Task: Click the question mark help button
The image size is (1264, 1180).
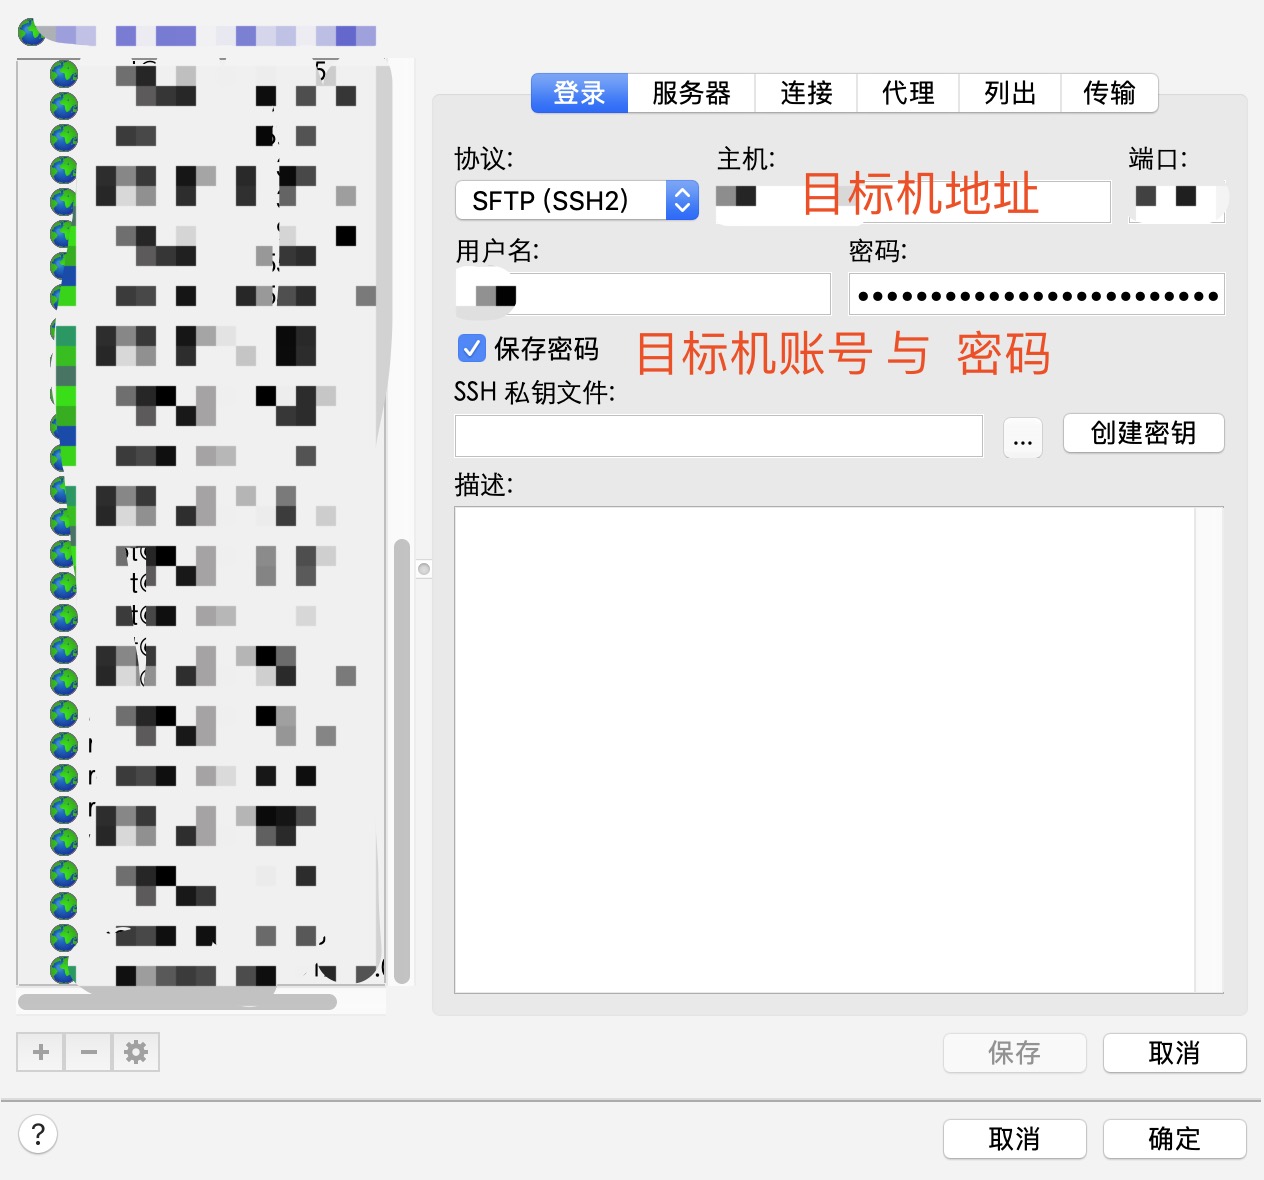Action: click(x=38, y=1134)
